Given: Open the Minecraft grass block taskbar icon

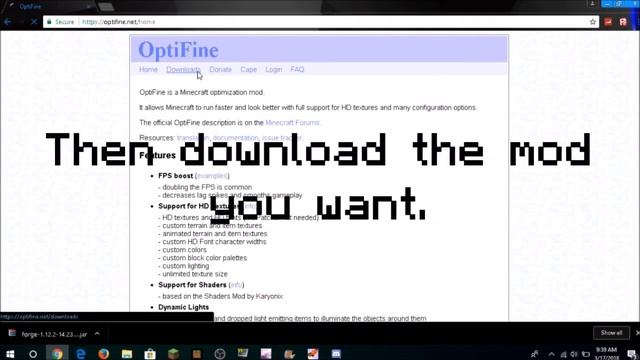Looking at the screenshot, I should (173, 353).
